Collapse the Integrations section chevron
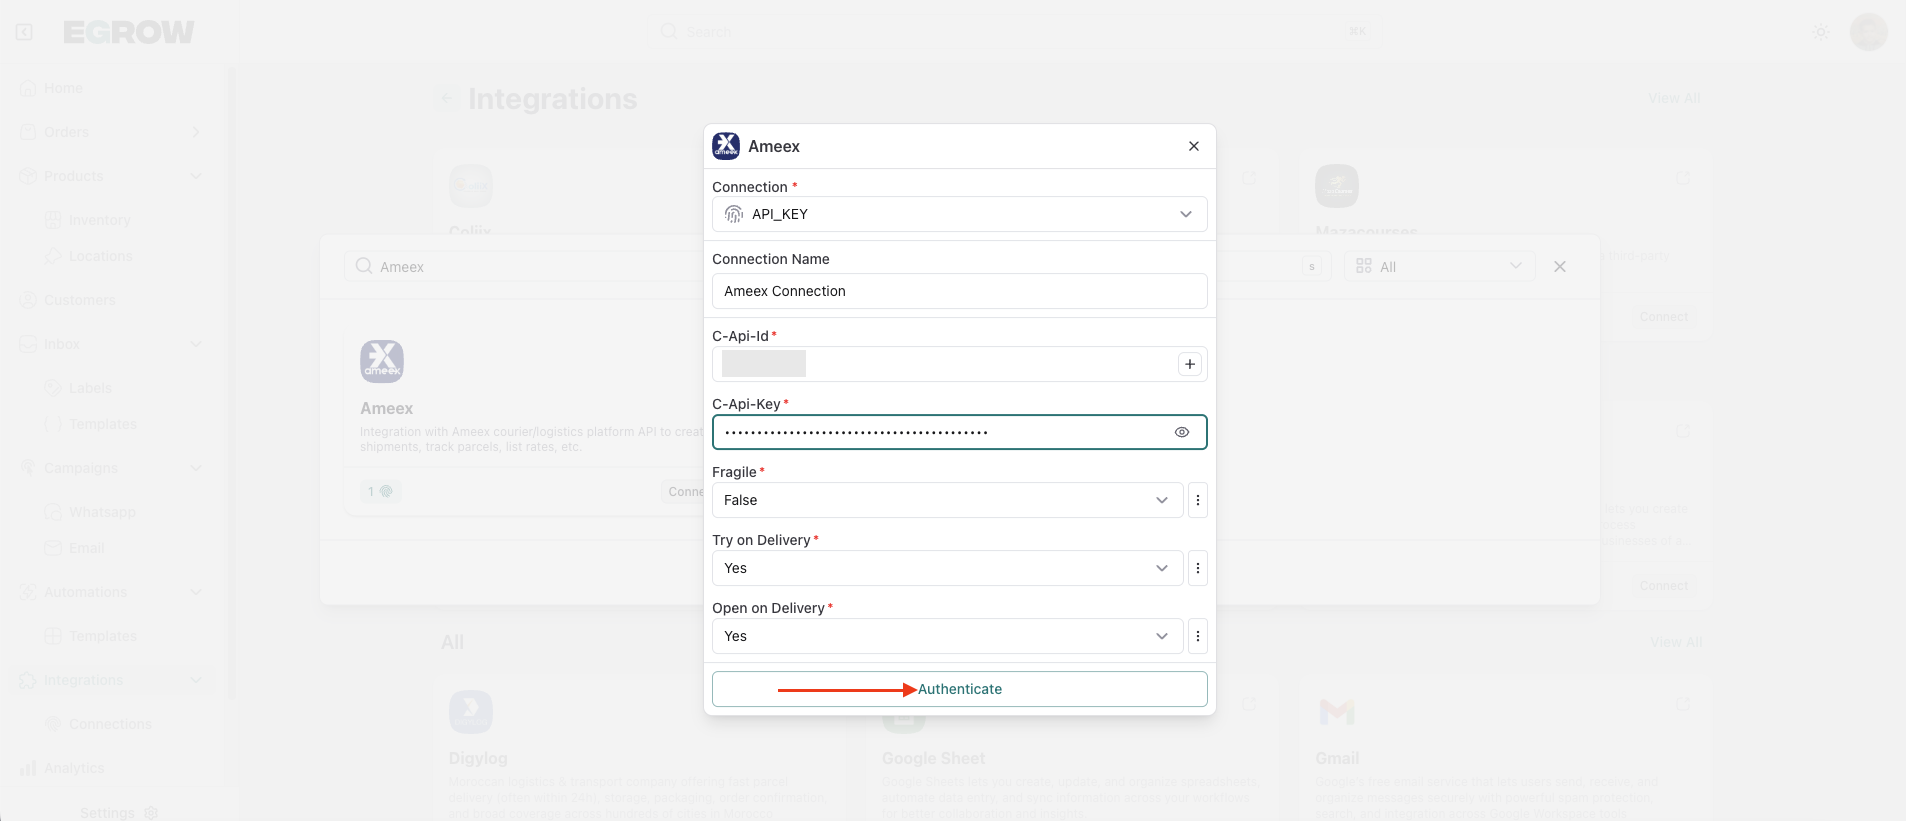This screenshot has height=821, width=1906. tap(196, 680)
